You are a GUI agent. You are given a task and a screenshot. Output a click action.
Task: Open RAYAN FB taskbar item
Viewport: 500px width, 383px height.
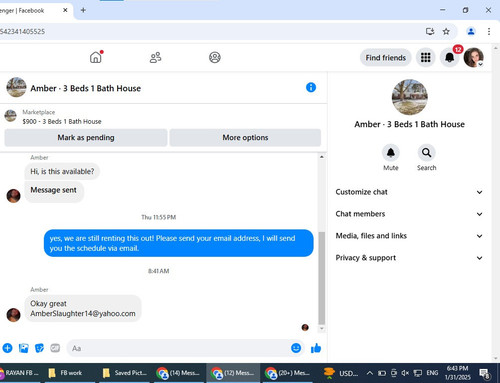coord(19,373)
